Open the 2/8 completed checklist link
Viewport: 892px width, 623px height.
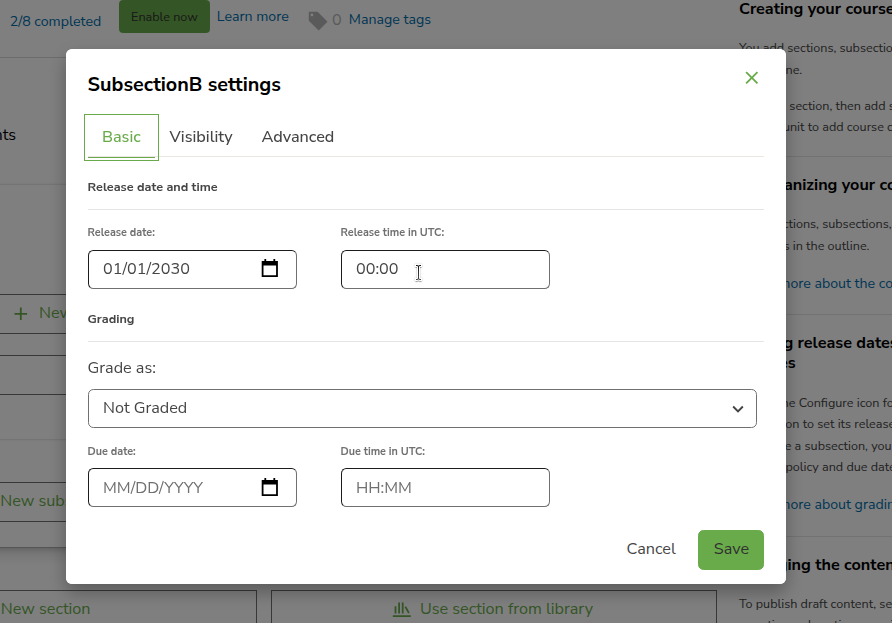[56, 22]
